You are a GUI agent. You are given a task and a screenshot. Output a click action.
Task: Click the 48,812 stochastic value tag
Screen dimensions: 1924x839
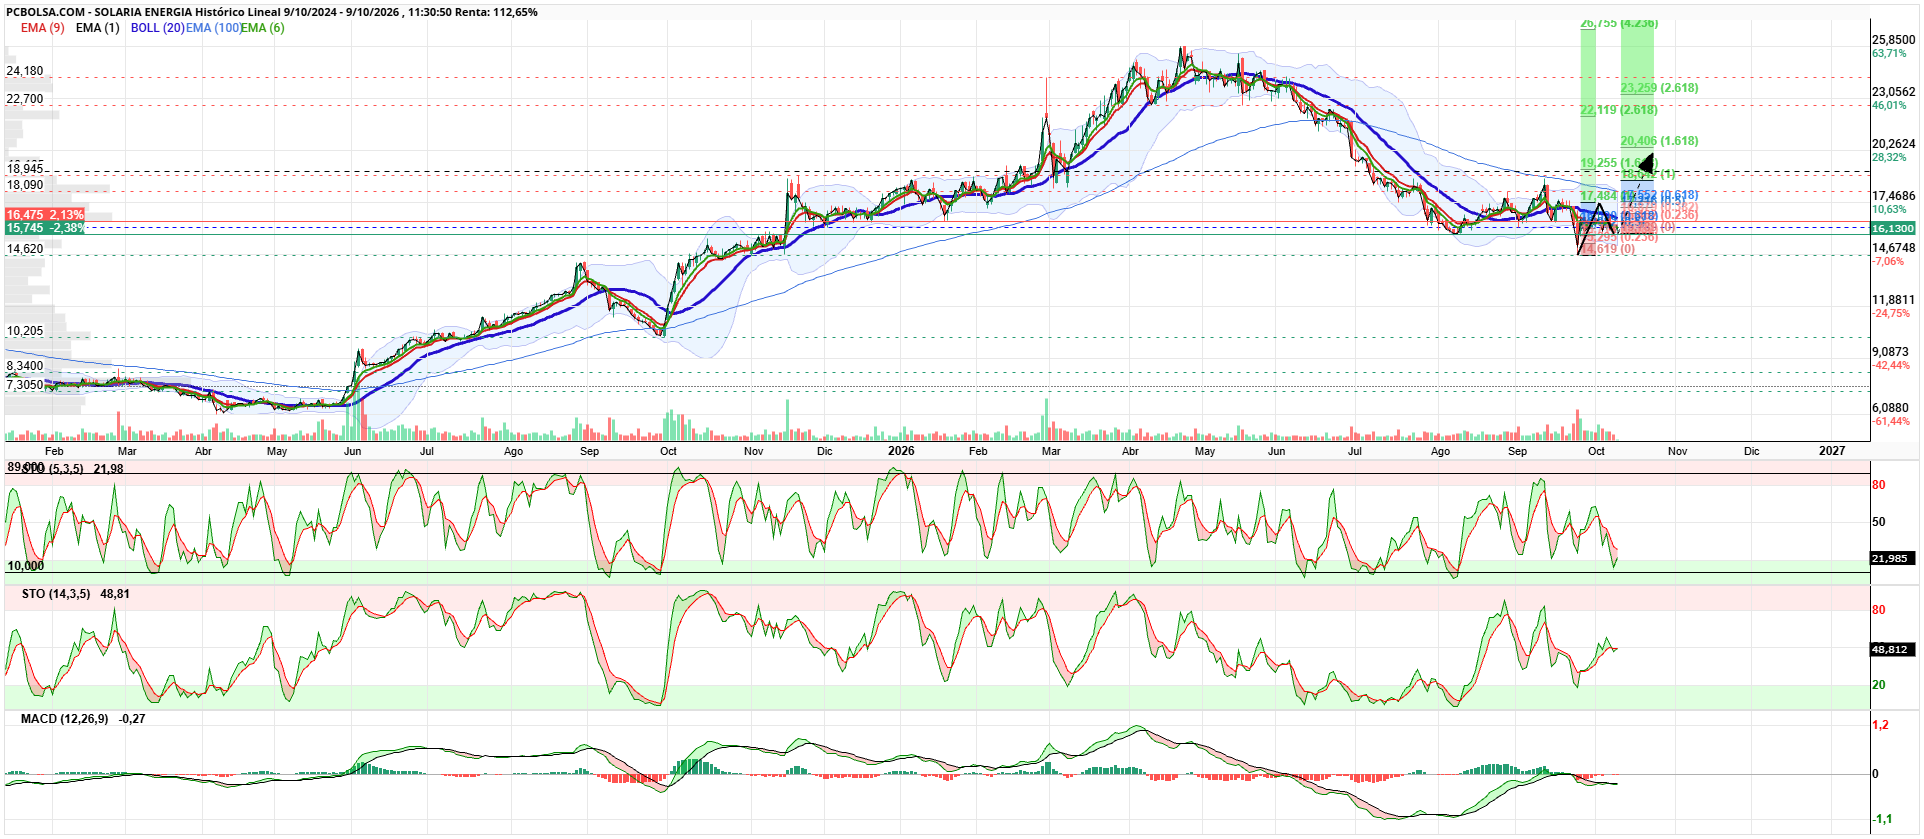1890,650
